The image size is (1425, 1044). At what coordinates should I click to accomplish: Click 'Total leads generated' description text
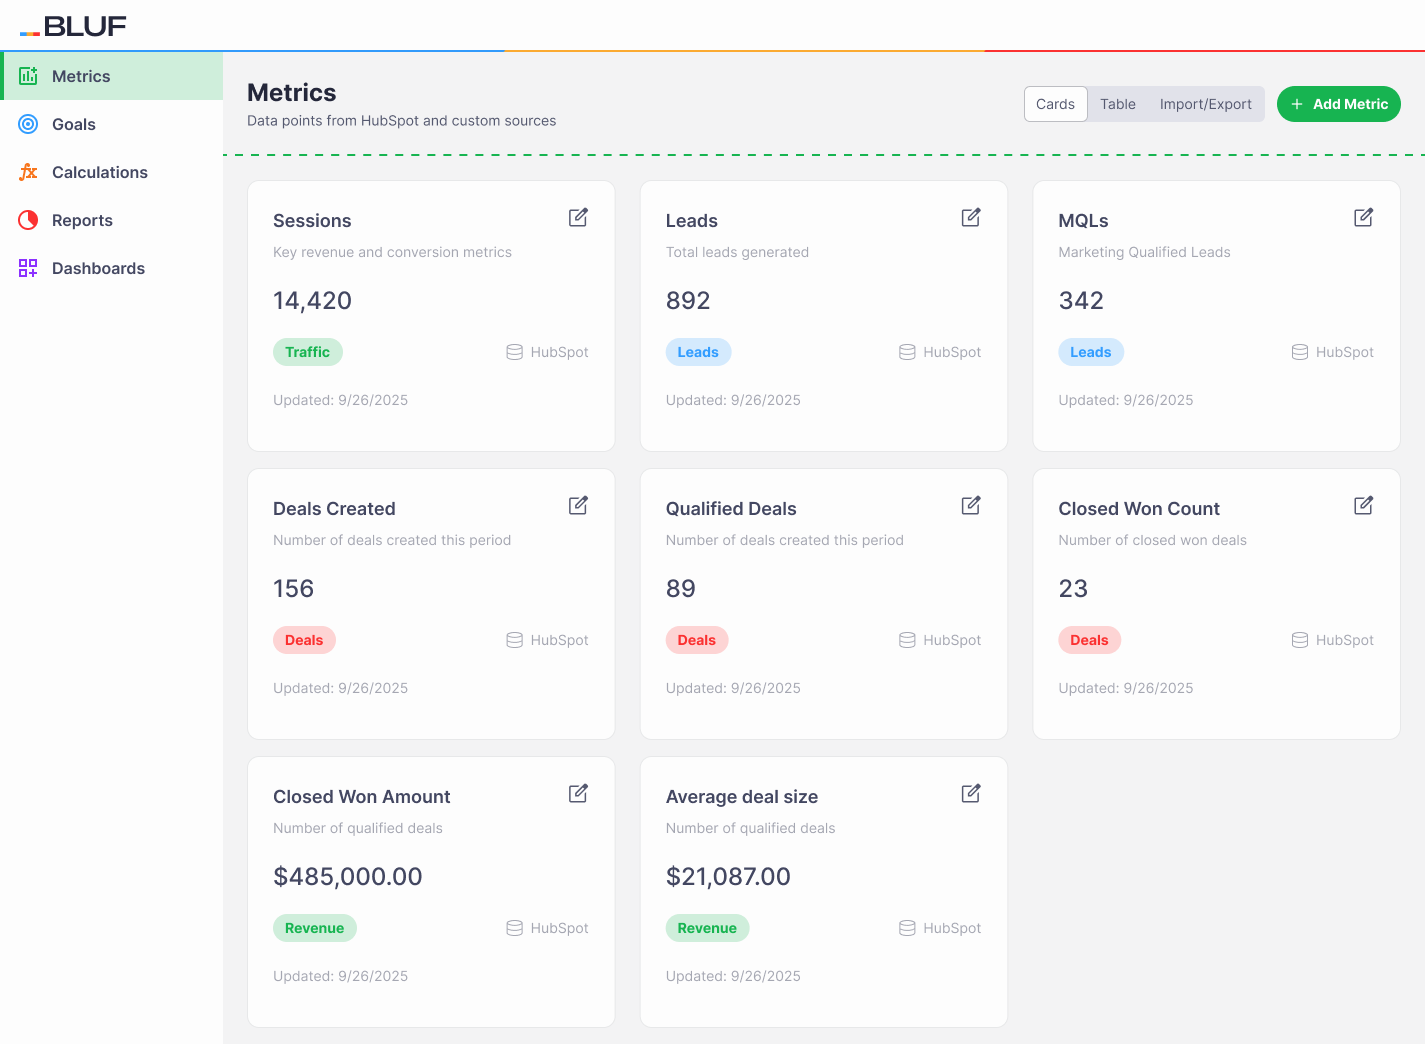point(737,252)
